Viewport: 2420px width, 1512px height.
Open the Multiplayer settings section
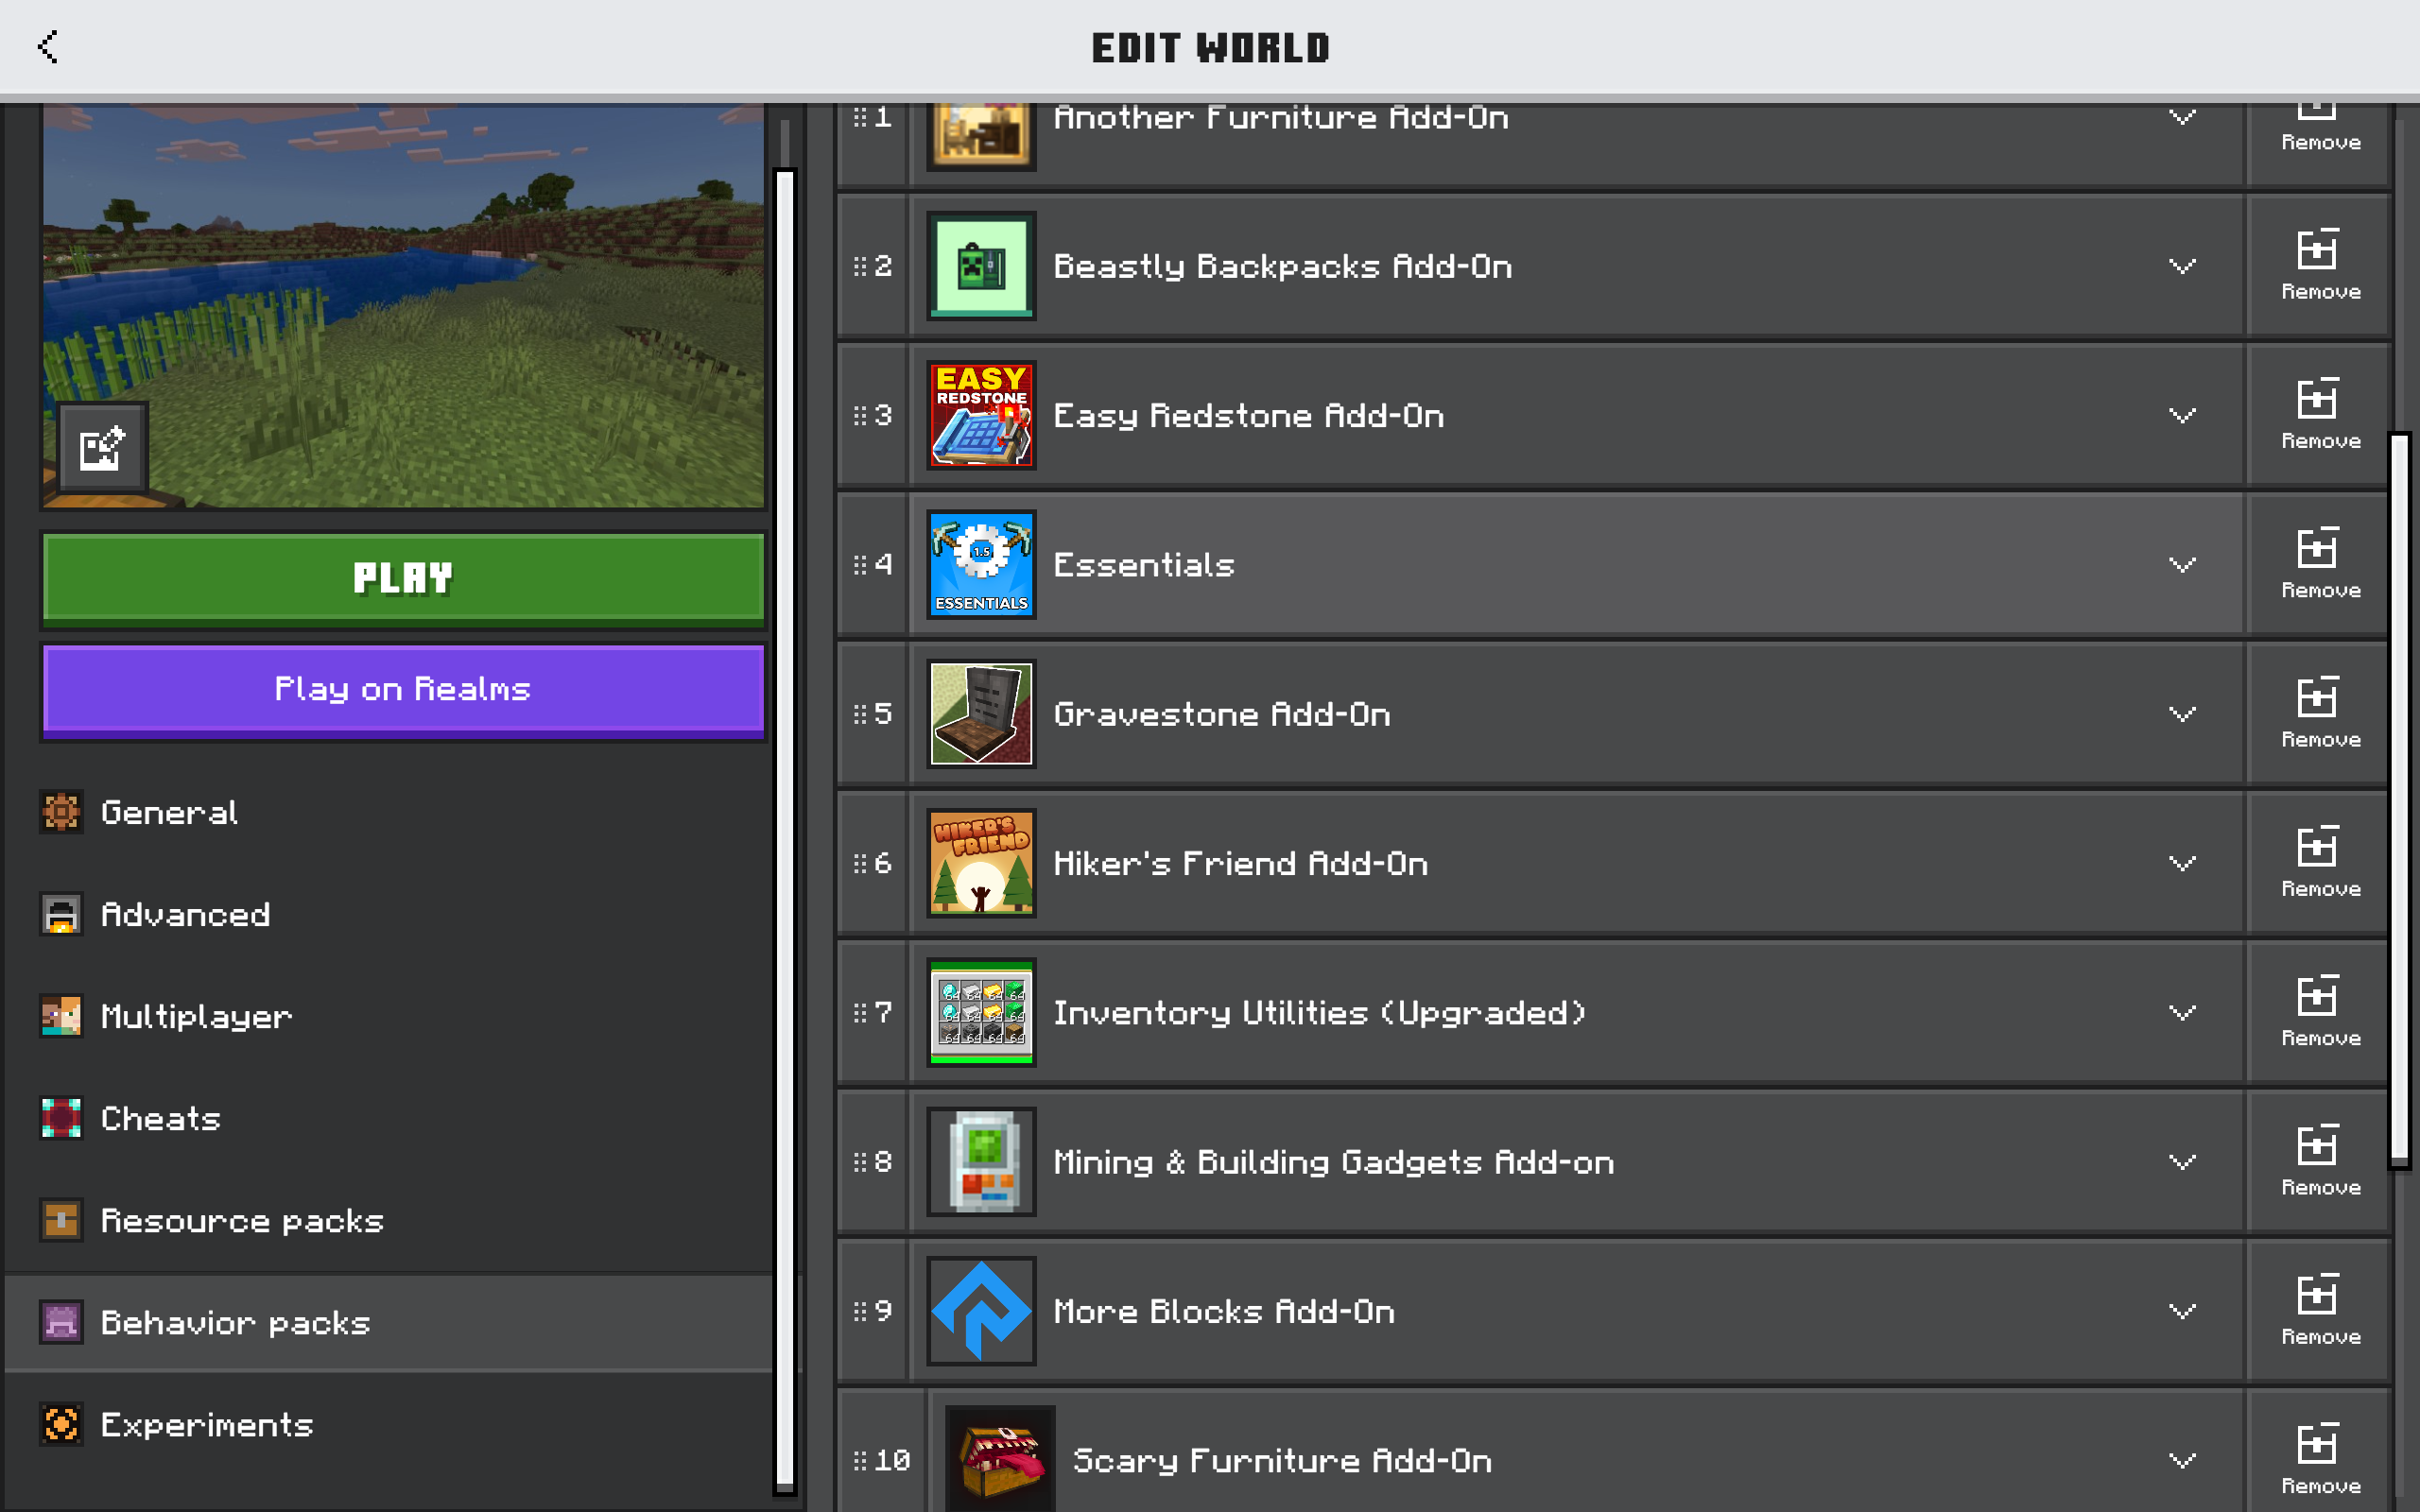click(388, 1016)
